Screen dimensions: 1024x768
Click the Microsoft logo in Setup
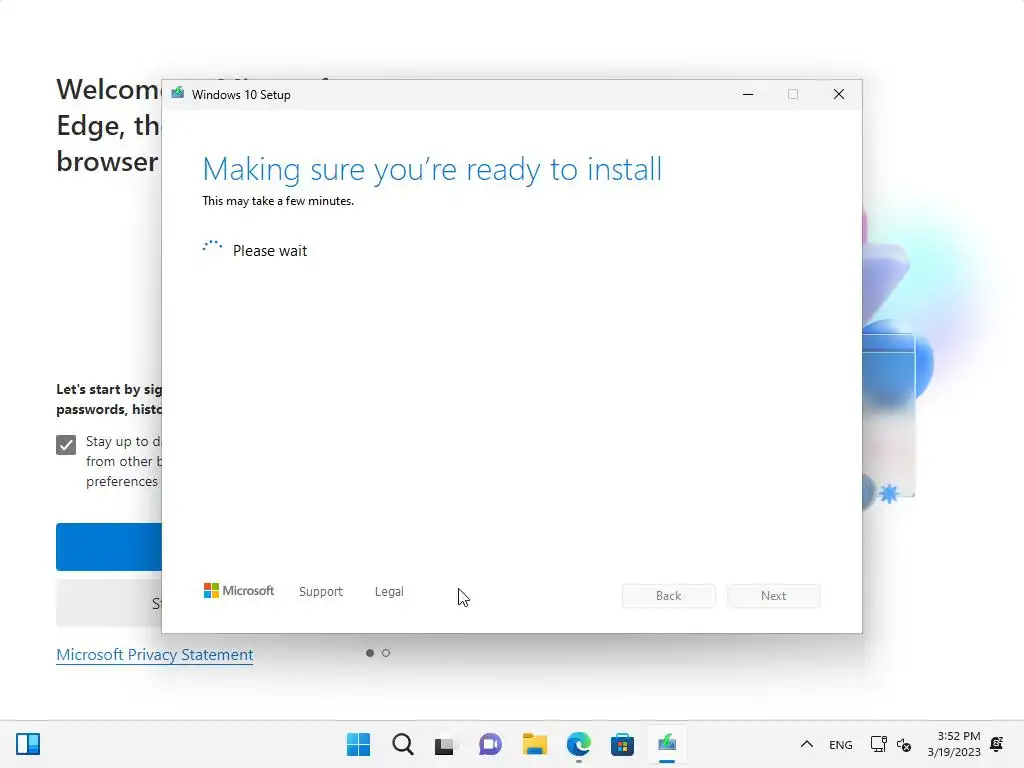click(239, 590)
